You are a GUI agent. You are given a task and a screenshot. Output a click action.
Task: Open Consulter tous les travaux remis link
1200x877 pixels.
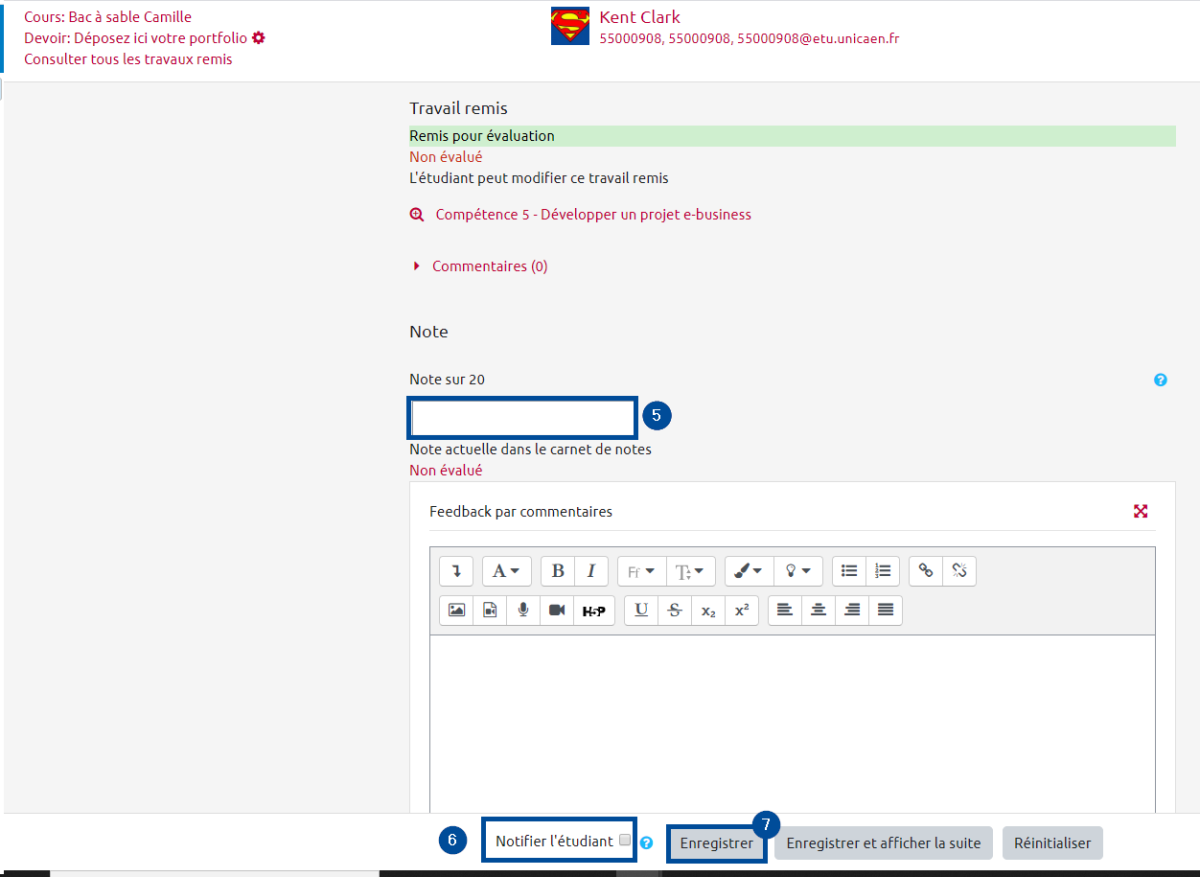pos(128,59)
